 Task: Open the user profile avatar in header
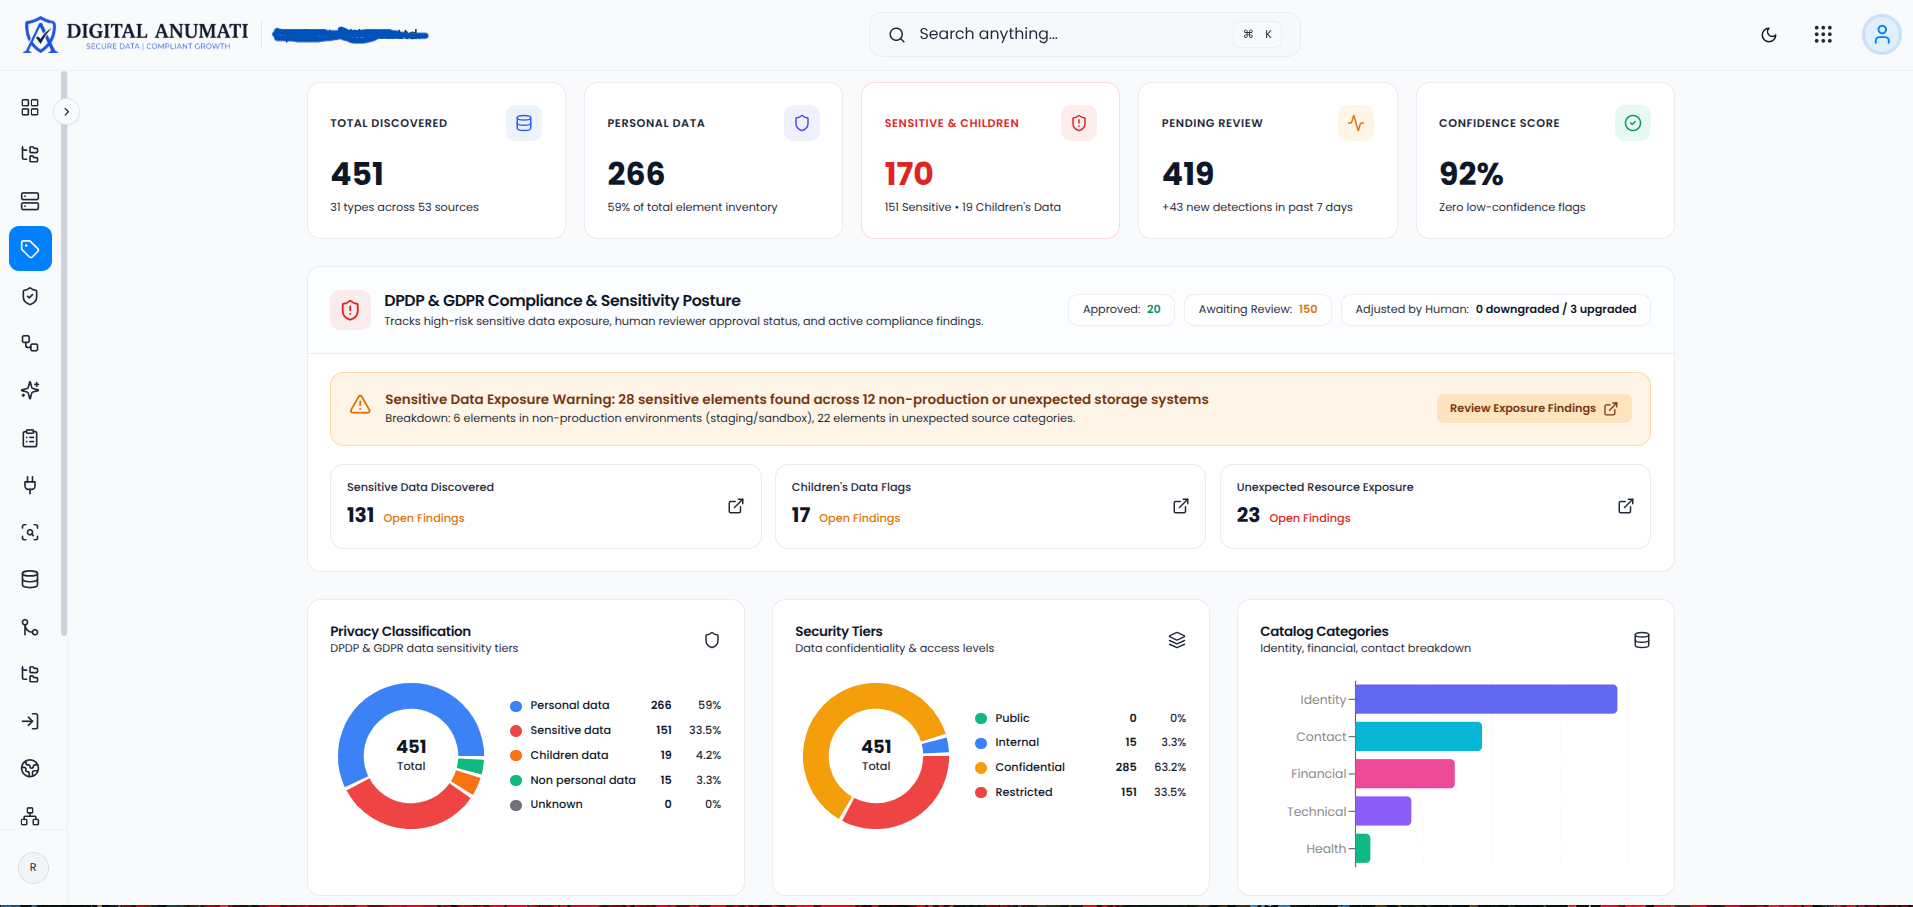pyautogui.click(x=1881, y=34)
